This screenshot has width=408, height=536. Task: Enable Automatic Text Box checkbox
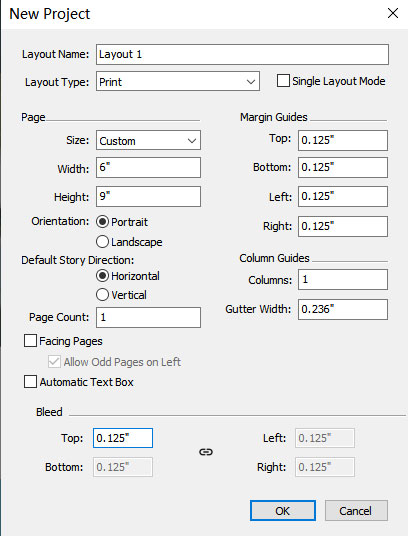tap(30, 382)
